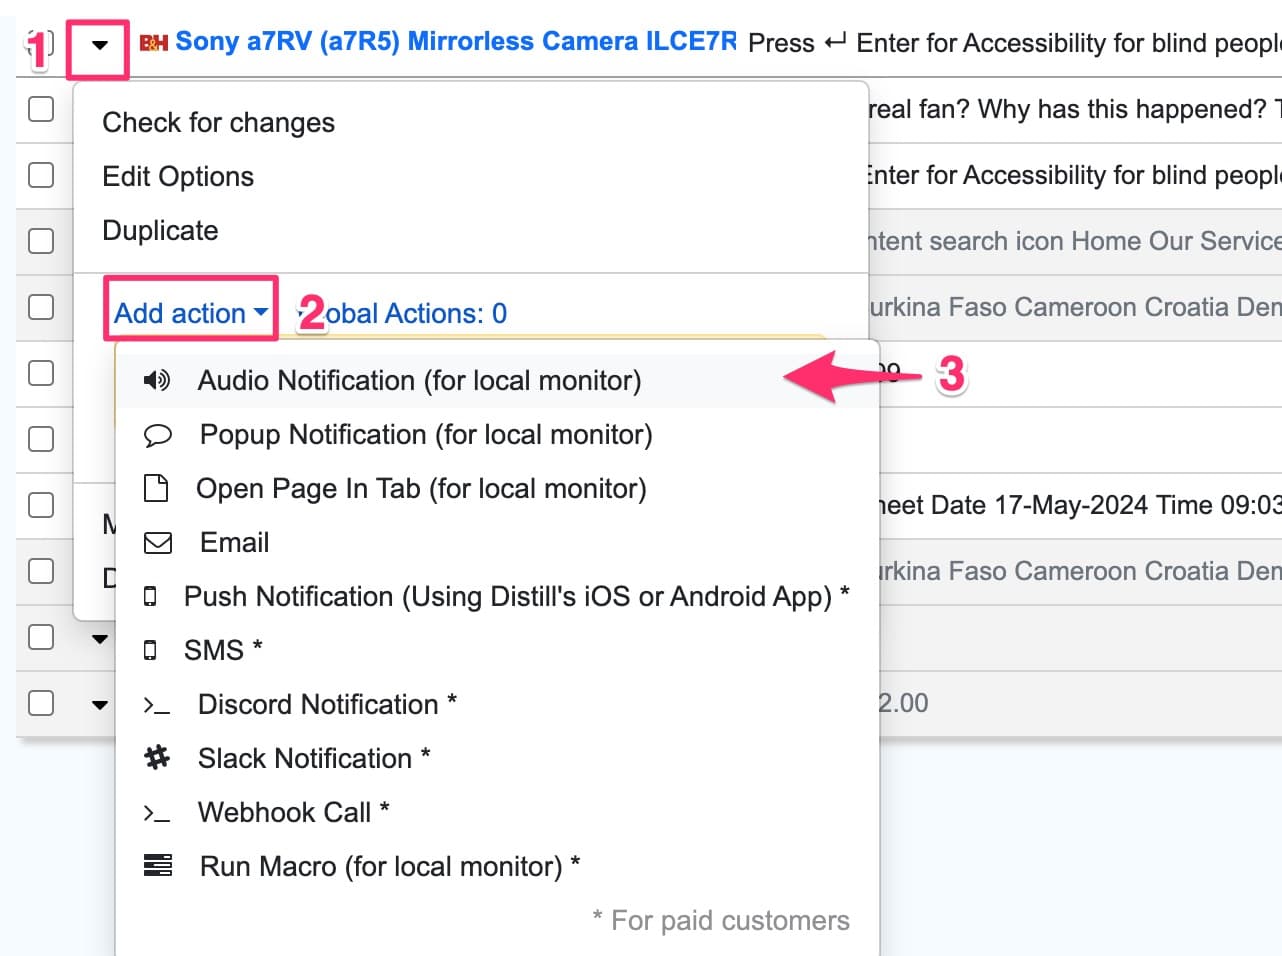Click the envelope icon beside Email
This screenshot has width=1282, height=956.
pos(157,542)
